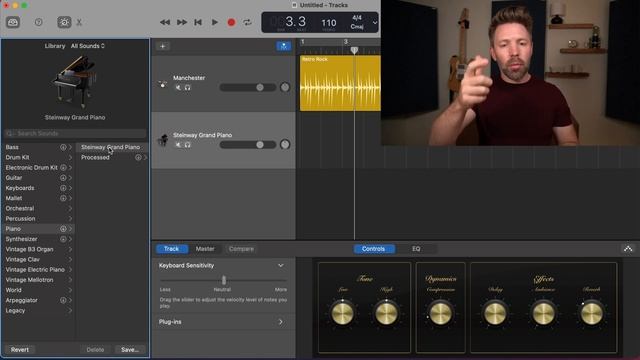Open the Orchestral category
Image resolution: width=640 pixels, height=360 pixels.
click(38, 208)
